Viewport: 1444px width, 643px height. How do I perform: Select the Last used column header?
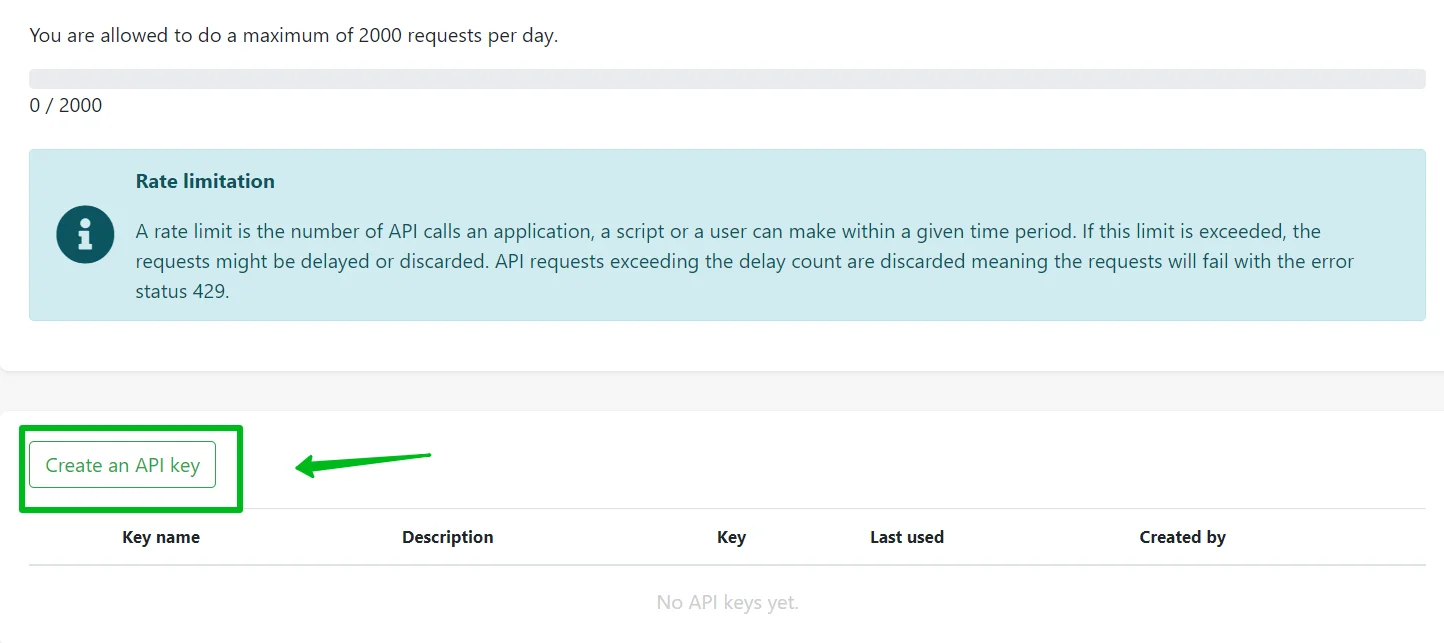[x=907, y=537]
